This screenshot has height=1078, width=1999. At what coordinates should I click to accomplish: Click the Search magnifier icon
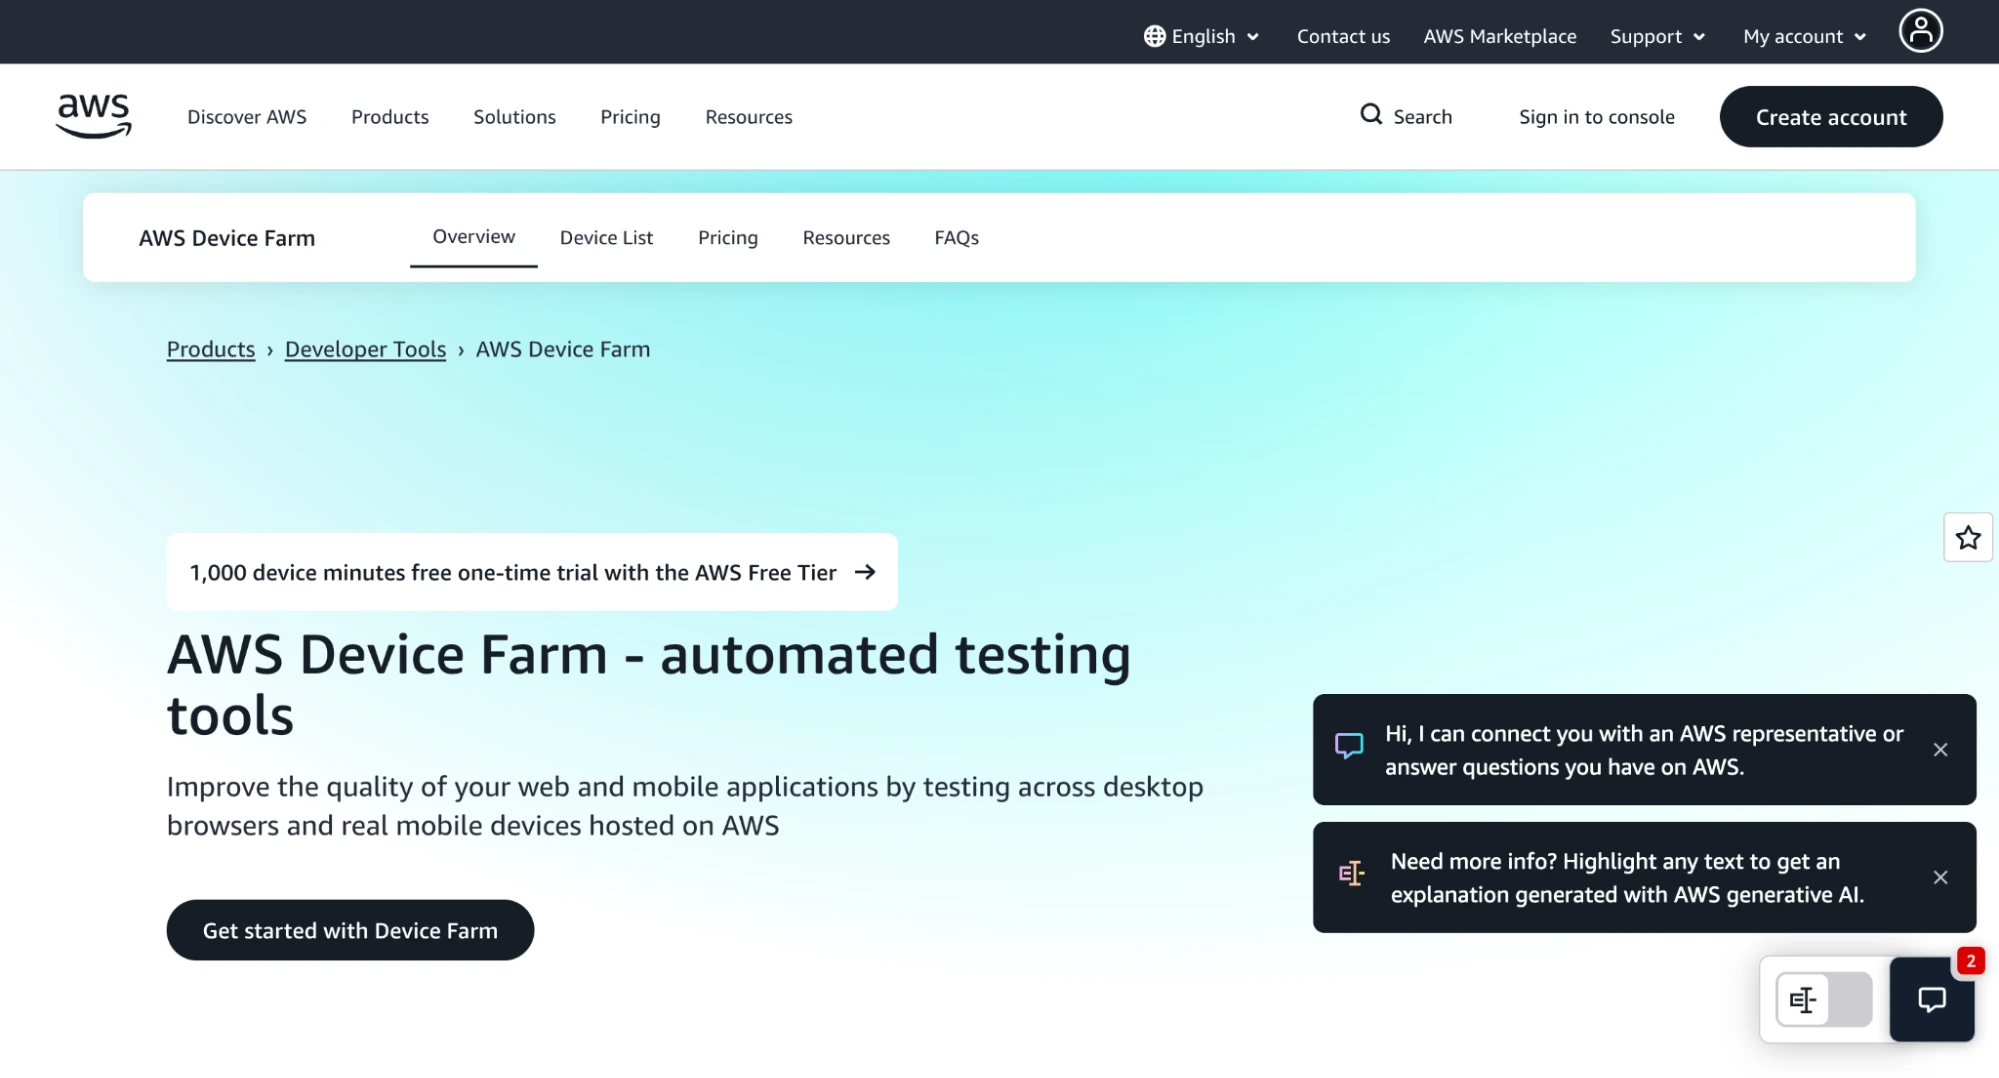1371,115
